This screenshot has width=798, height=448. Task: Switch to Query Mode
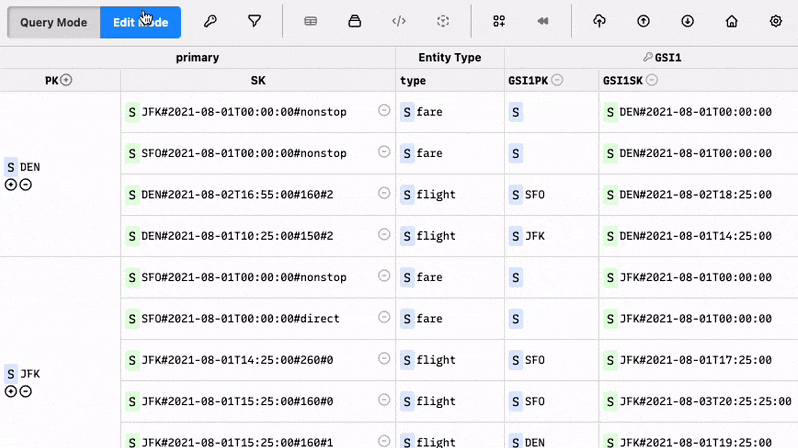click(53, 22)
